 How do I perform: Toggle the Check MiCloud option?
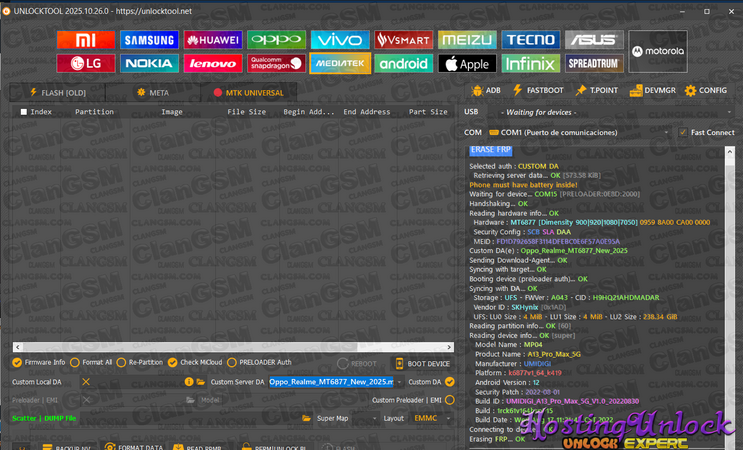(x=172, y=362)
